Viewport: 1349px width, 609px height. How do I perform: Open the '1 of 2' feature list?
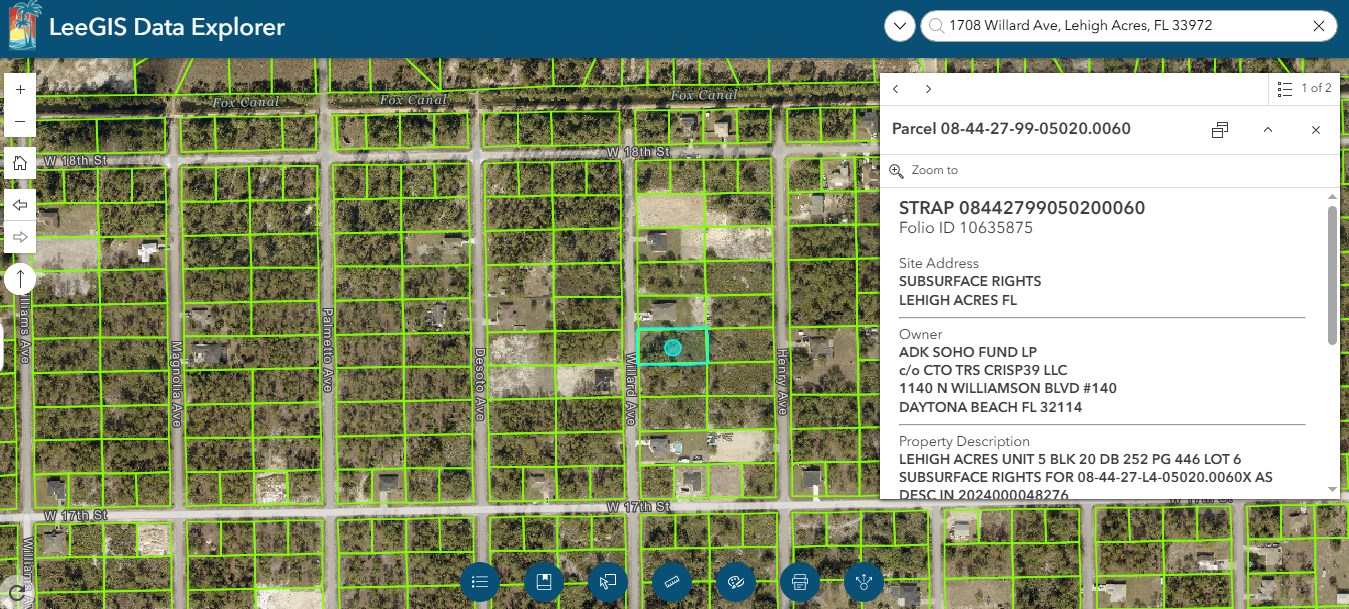1305,89
